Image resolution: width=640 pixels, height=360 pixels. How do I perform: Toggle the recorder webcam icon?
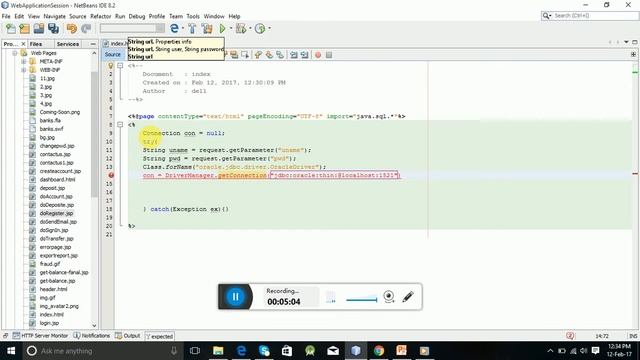point(389,297)
